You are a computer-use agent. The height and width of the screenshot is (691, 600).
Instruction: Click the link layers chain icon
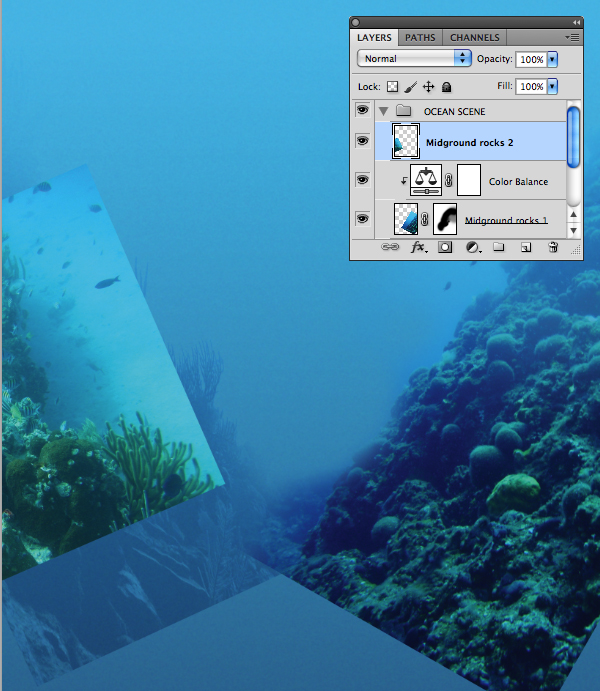point(389,247)
